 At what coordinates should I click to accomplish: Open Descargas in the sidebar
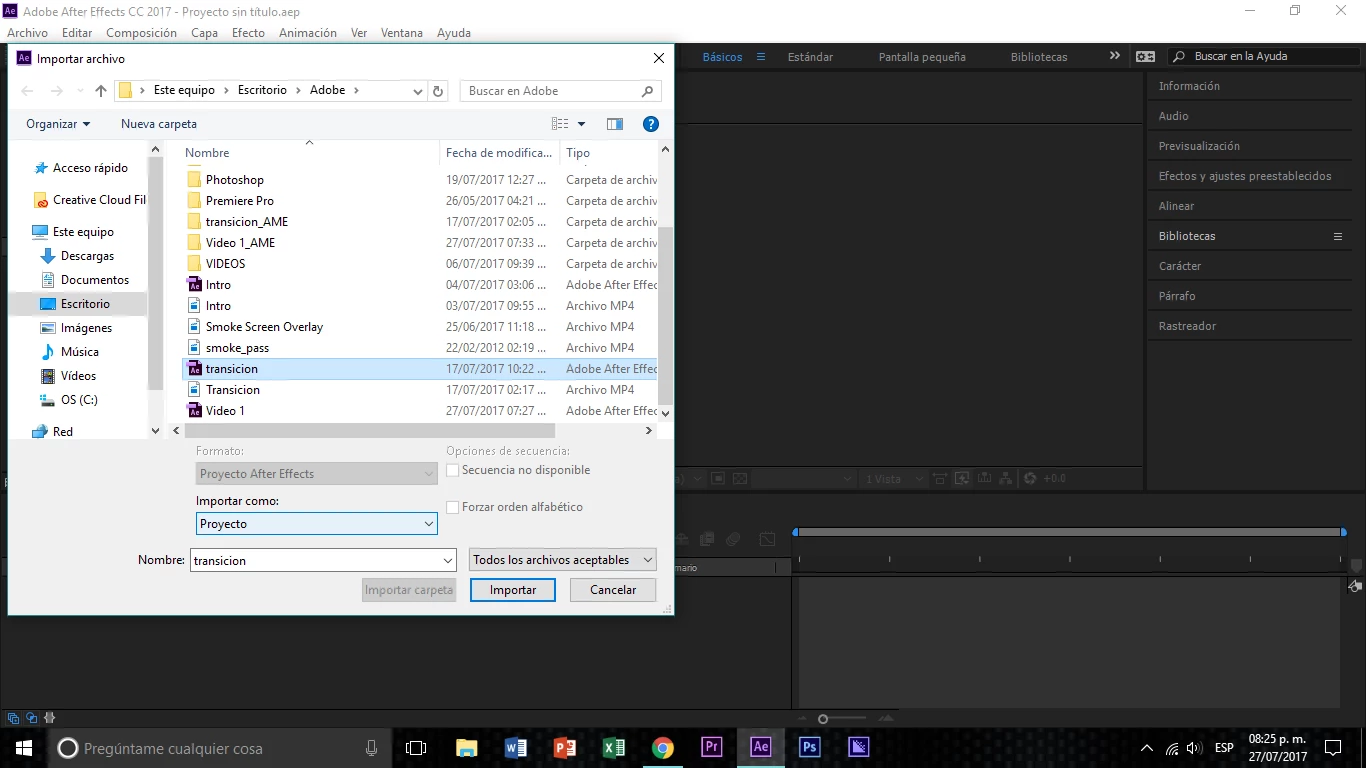(87, 256)
